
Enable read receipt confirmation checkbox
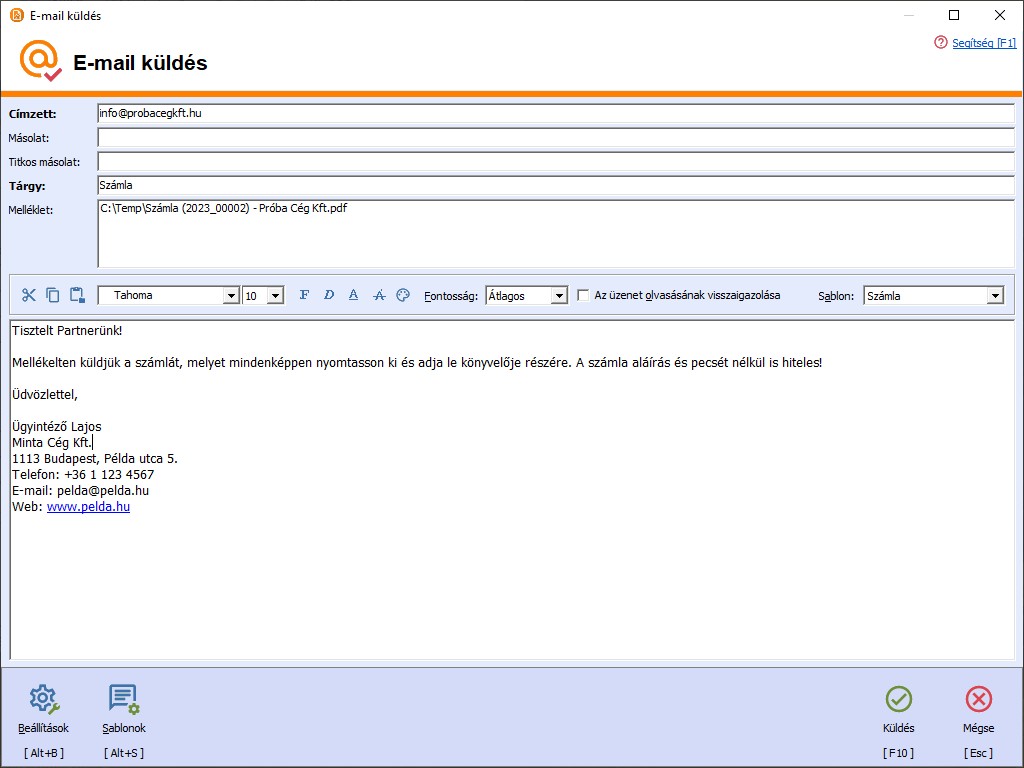pos(583,296)
